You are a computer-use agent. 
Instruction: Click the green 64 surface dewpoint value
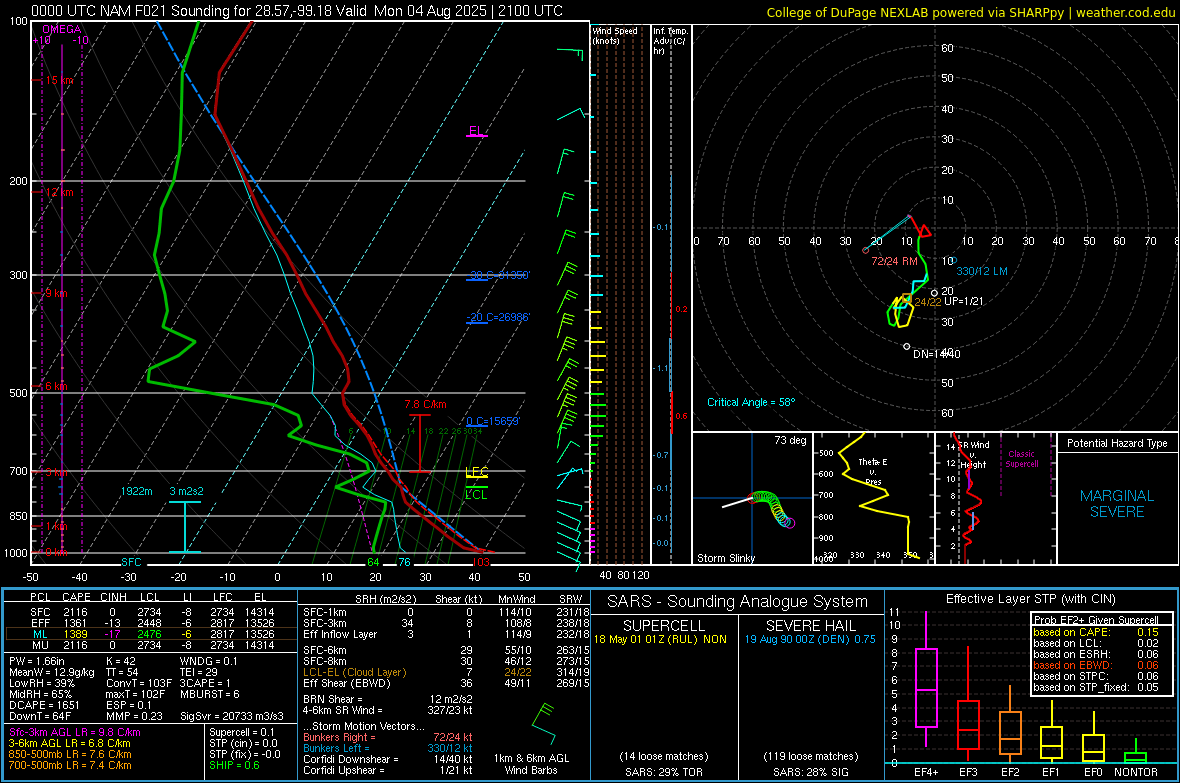click(373, 562)
